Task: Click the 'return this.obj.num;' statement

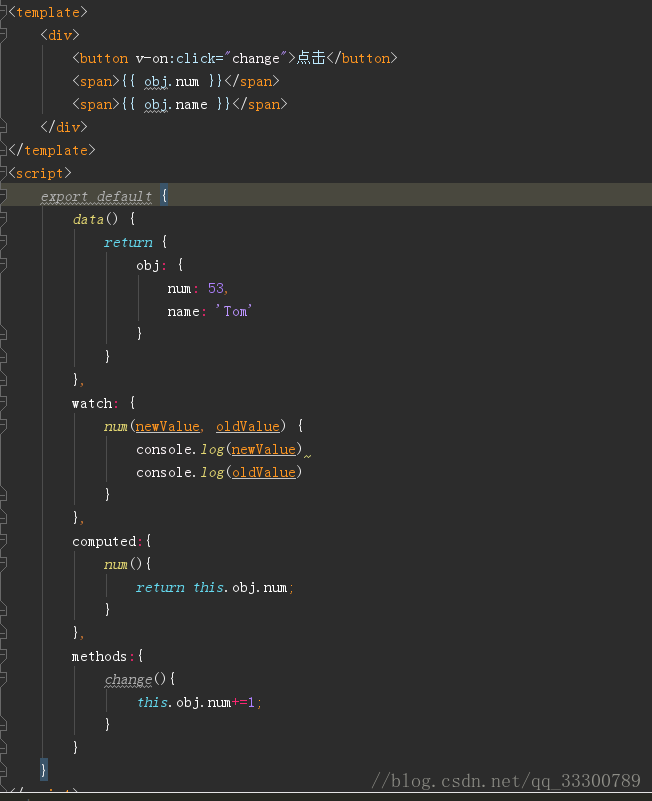Action: (215, 587)
